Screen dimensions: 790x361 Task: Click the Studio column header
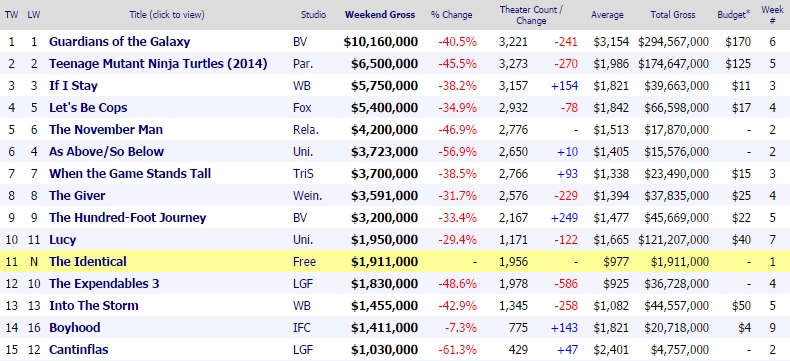(x=313, y=15)
